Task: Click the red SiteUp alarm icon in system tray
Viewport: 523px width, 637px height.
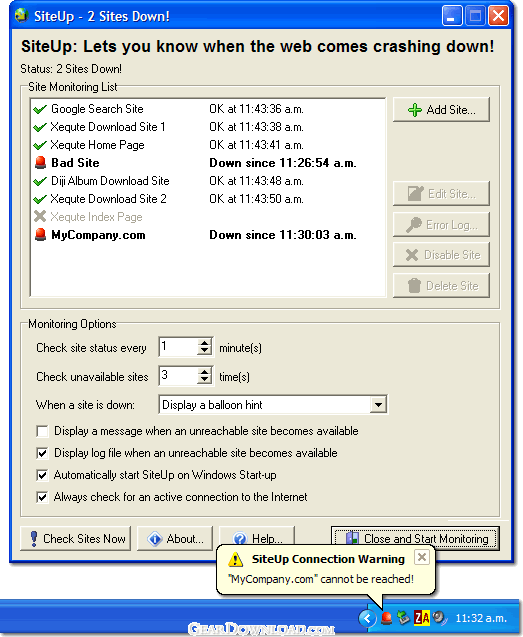Action: tap(386, 618)
